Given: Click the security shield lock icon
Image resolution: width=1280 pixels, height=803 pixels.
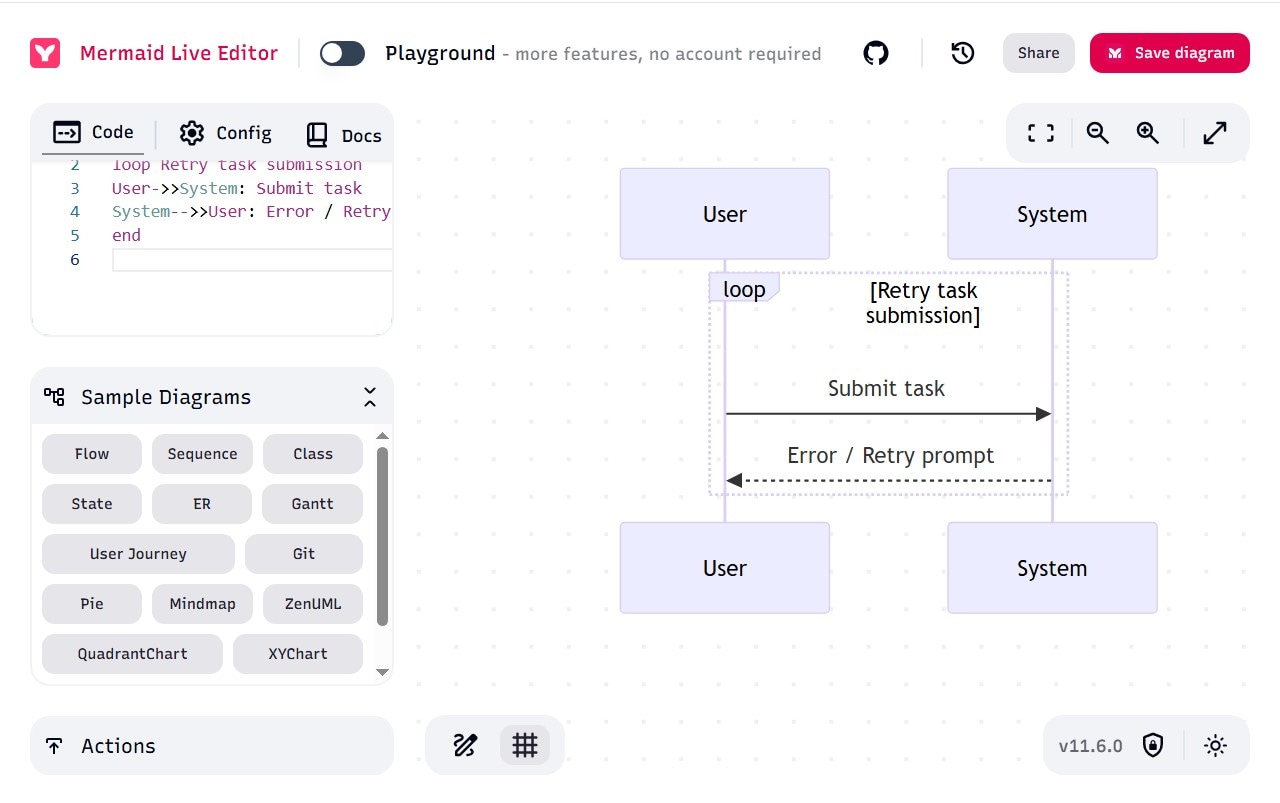Looking at the screenshot, I should (1153, 745).
